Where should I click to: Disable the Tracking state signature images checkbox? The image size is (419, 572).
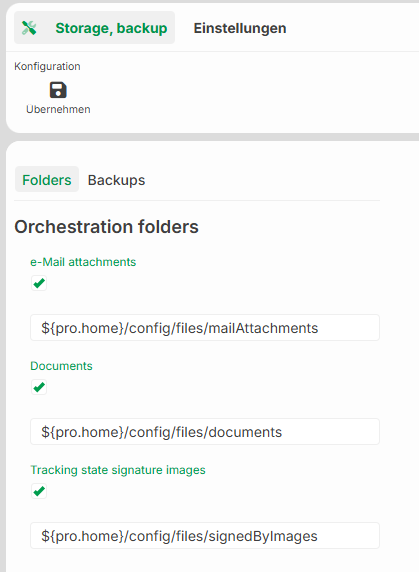pyautogui.click(x=39, y=491)
